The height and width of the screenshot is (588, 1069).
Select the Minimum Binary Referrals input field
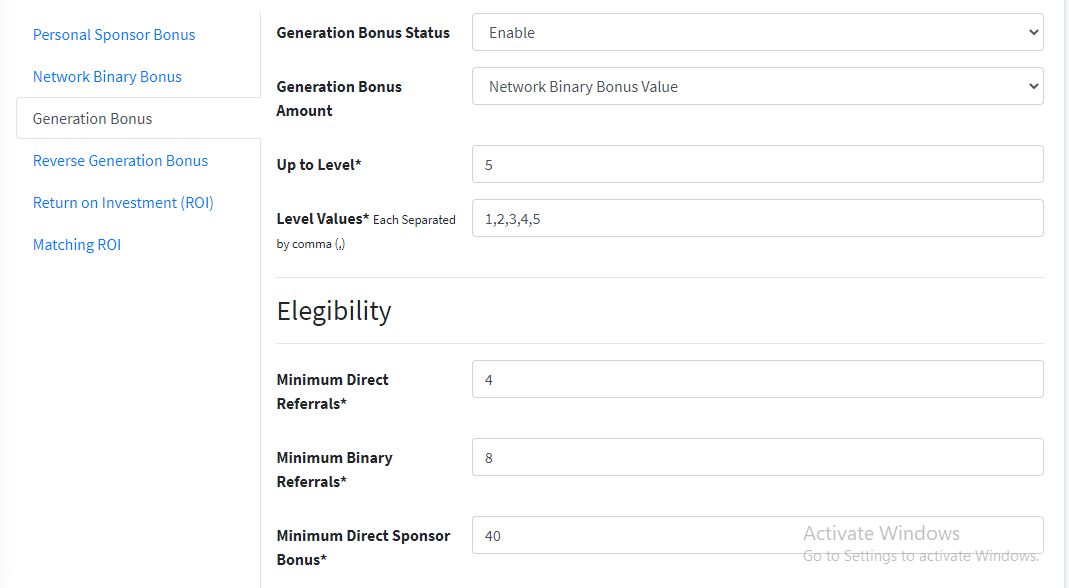click(x=757, y=458)
